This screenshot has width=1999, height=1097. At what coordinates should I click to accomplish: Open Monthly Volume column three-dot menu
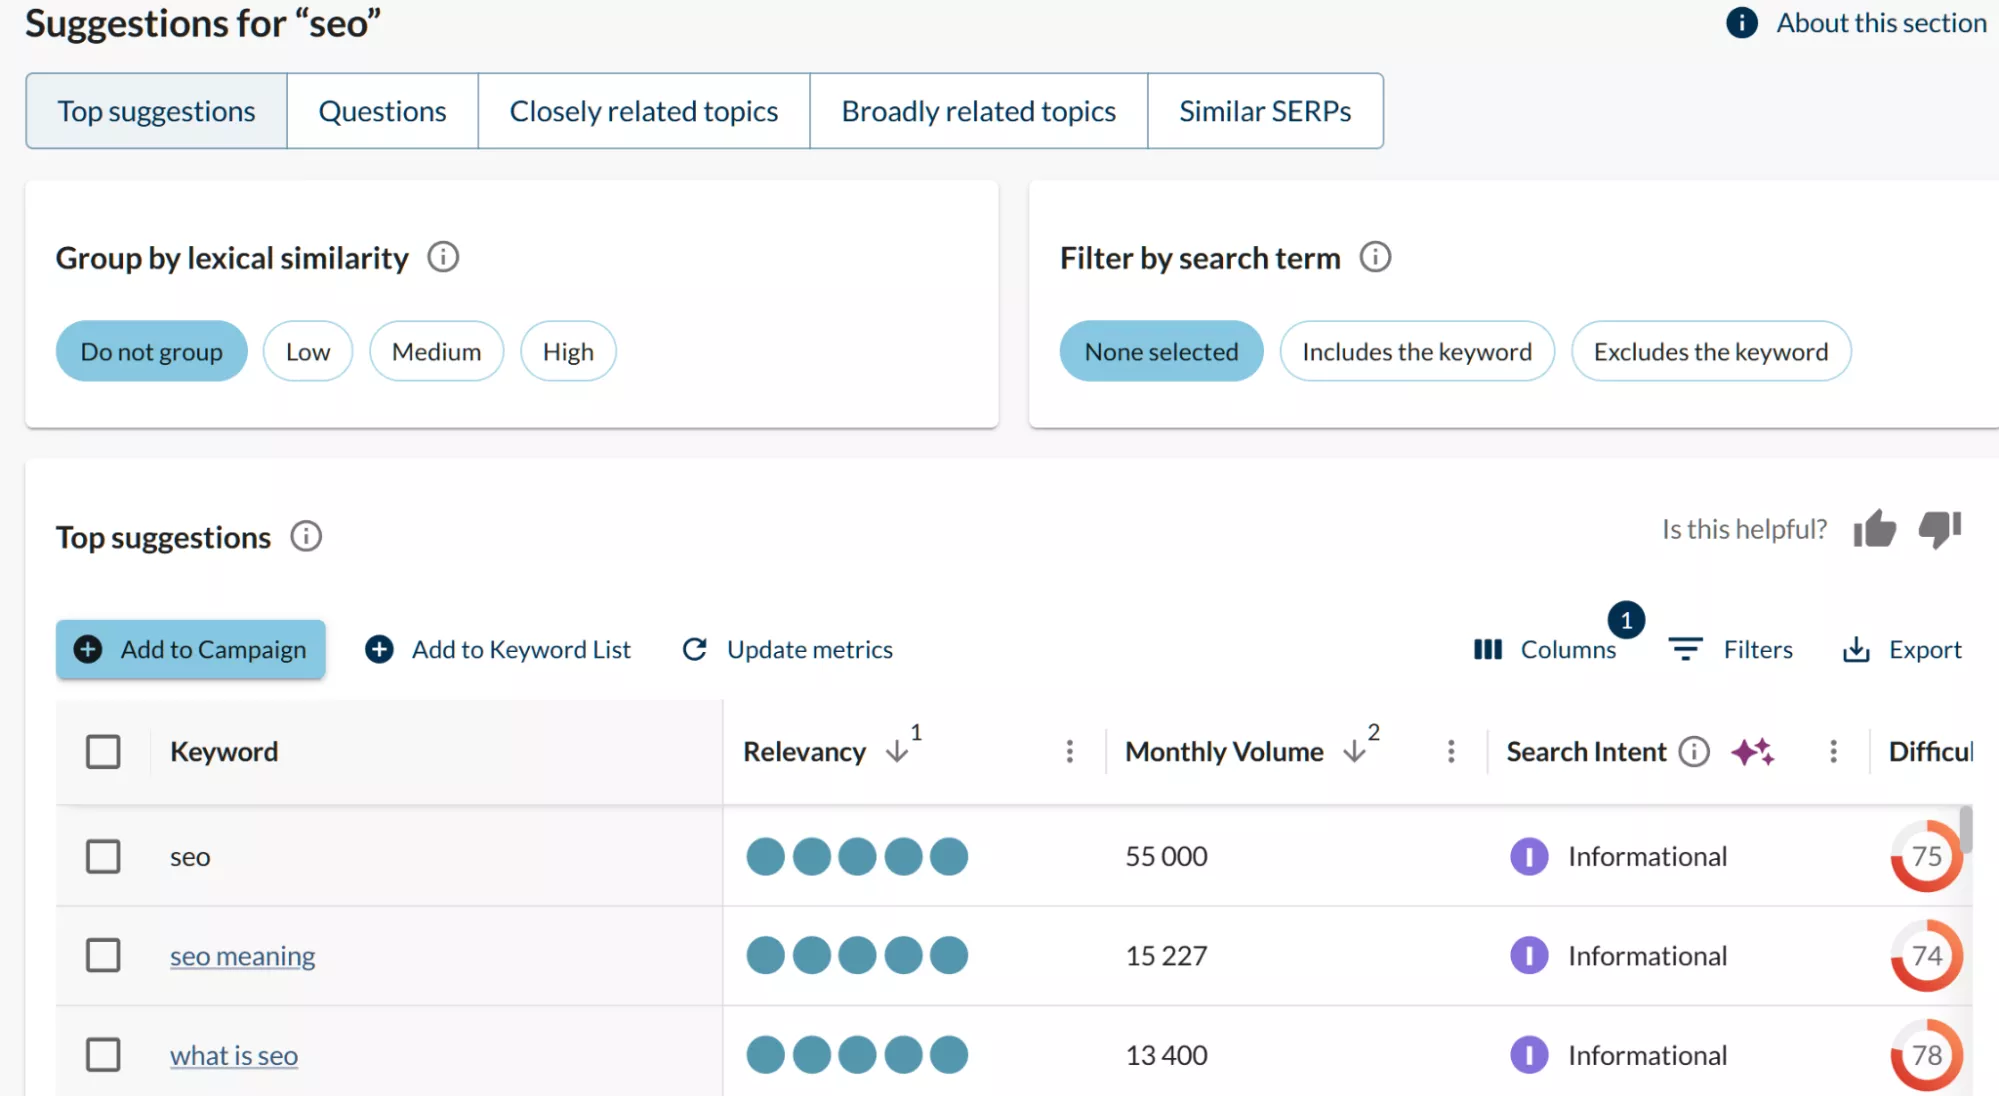pos(1451,751)
